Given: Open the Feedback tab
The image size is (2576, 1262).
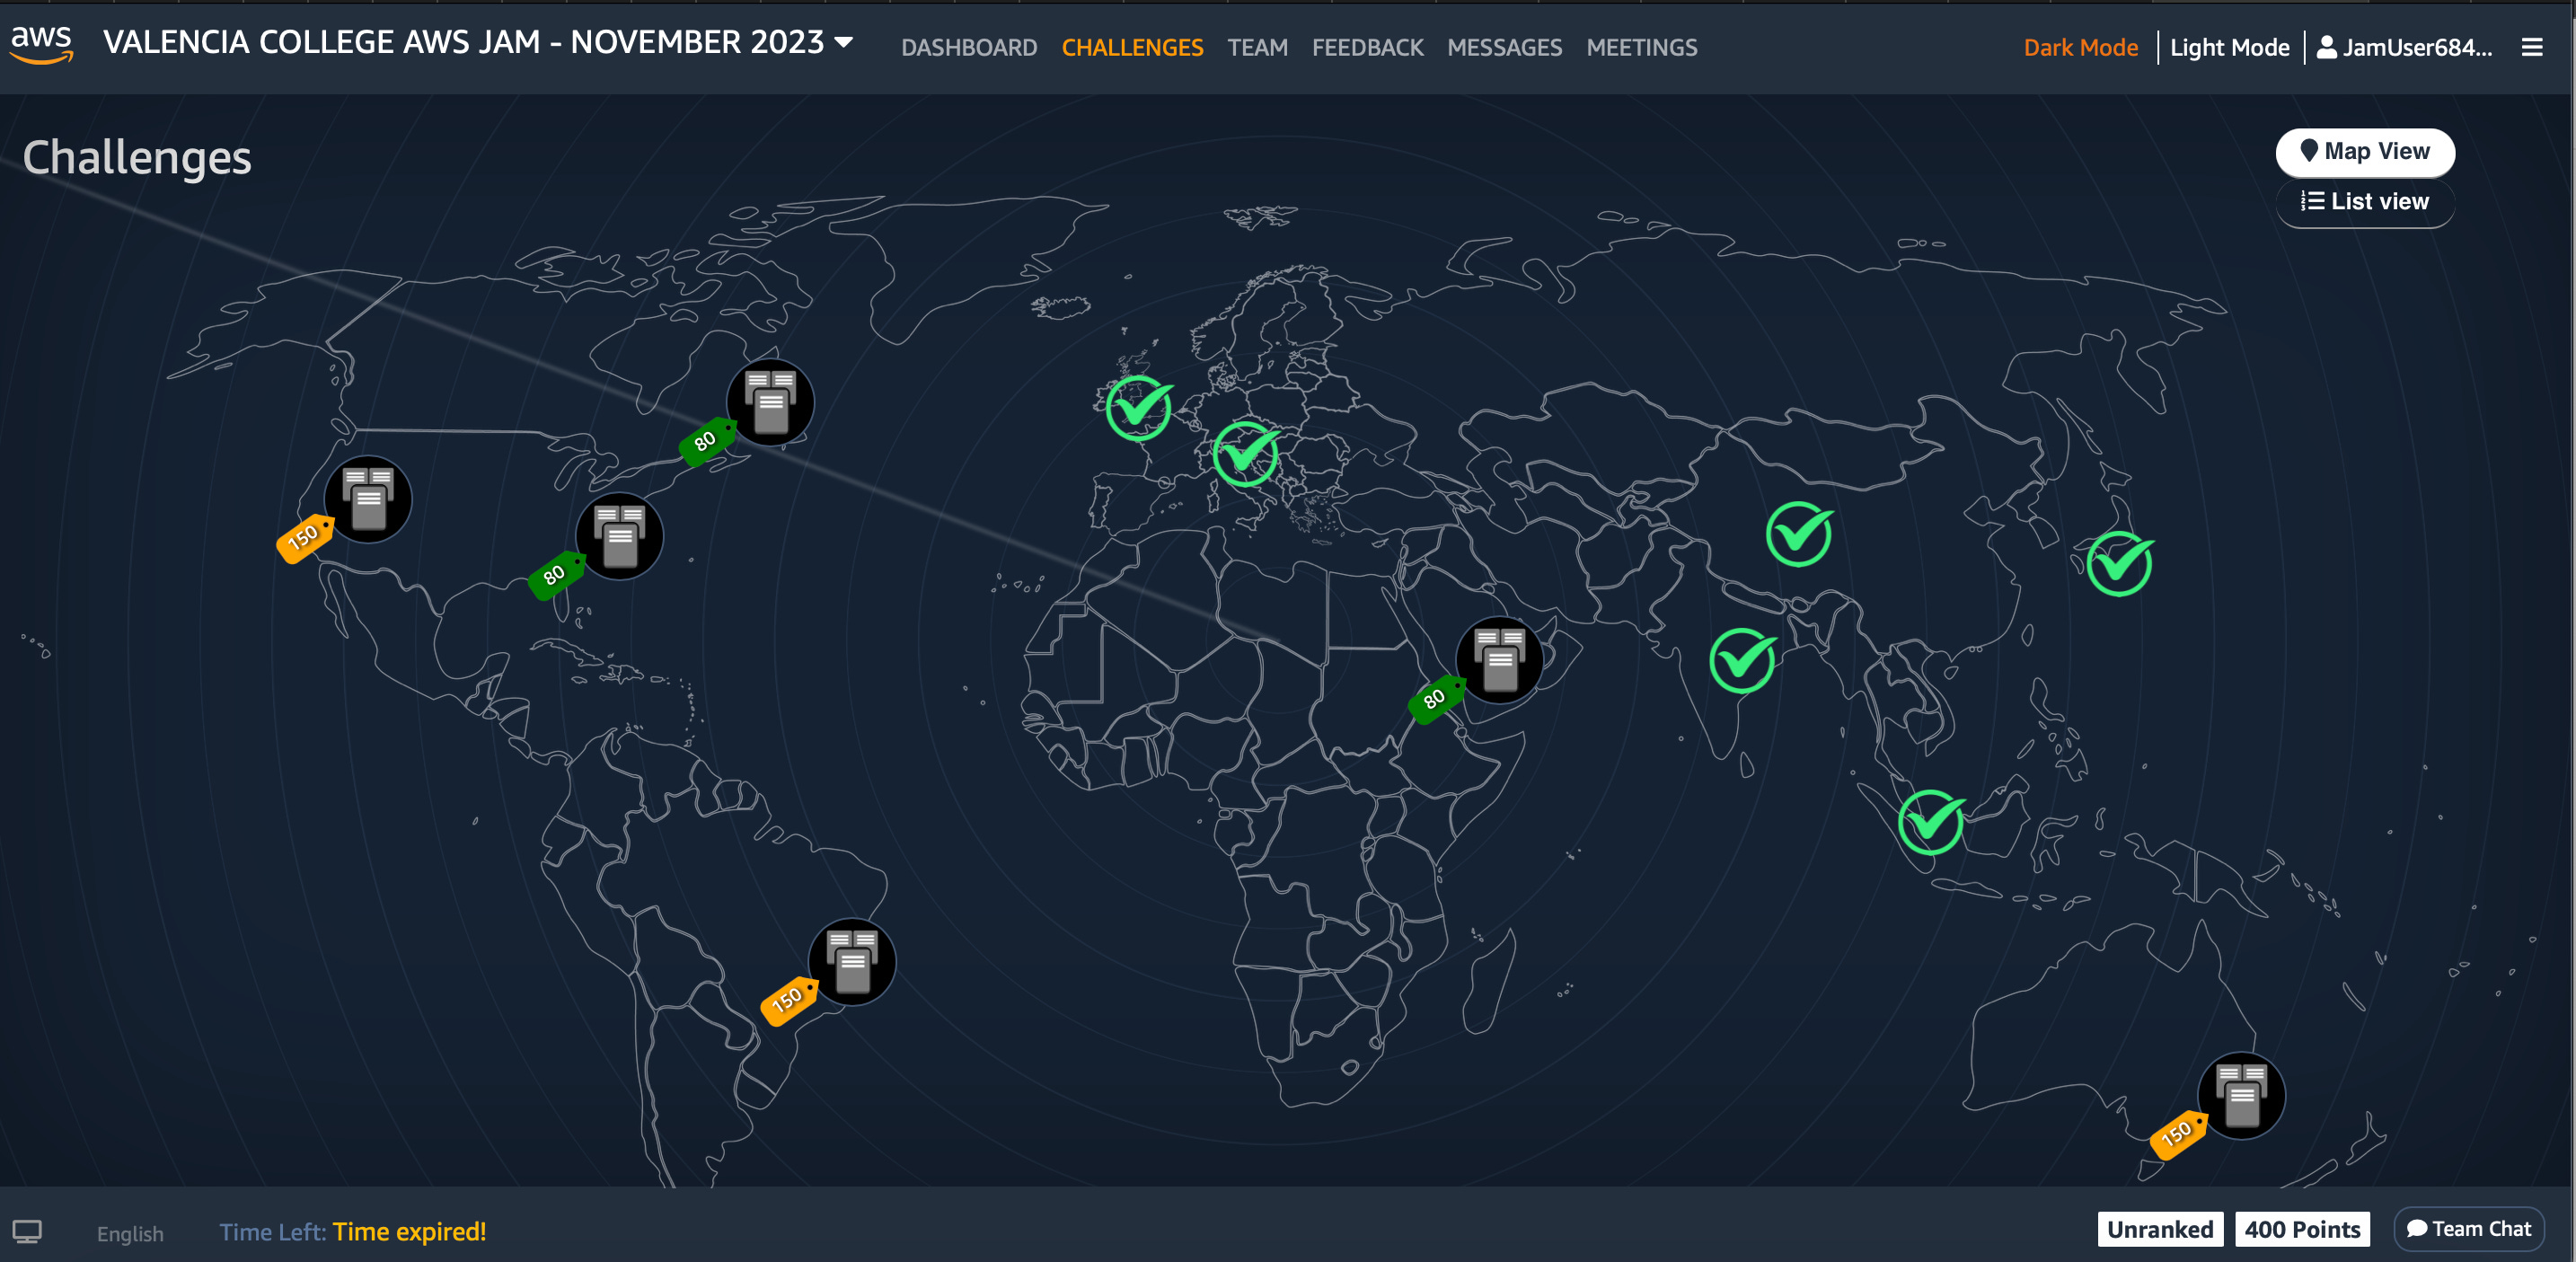Looking at the screenshot, I should point(1367,47).
